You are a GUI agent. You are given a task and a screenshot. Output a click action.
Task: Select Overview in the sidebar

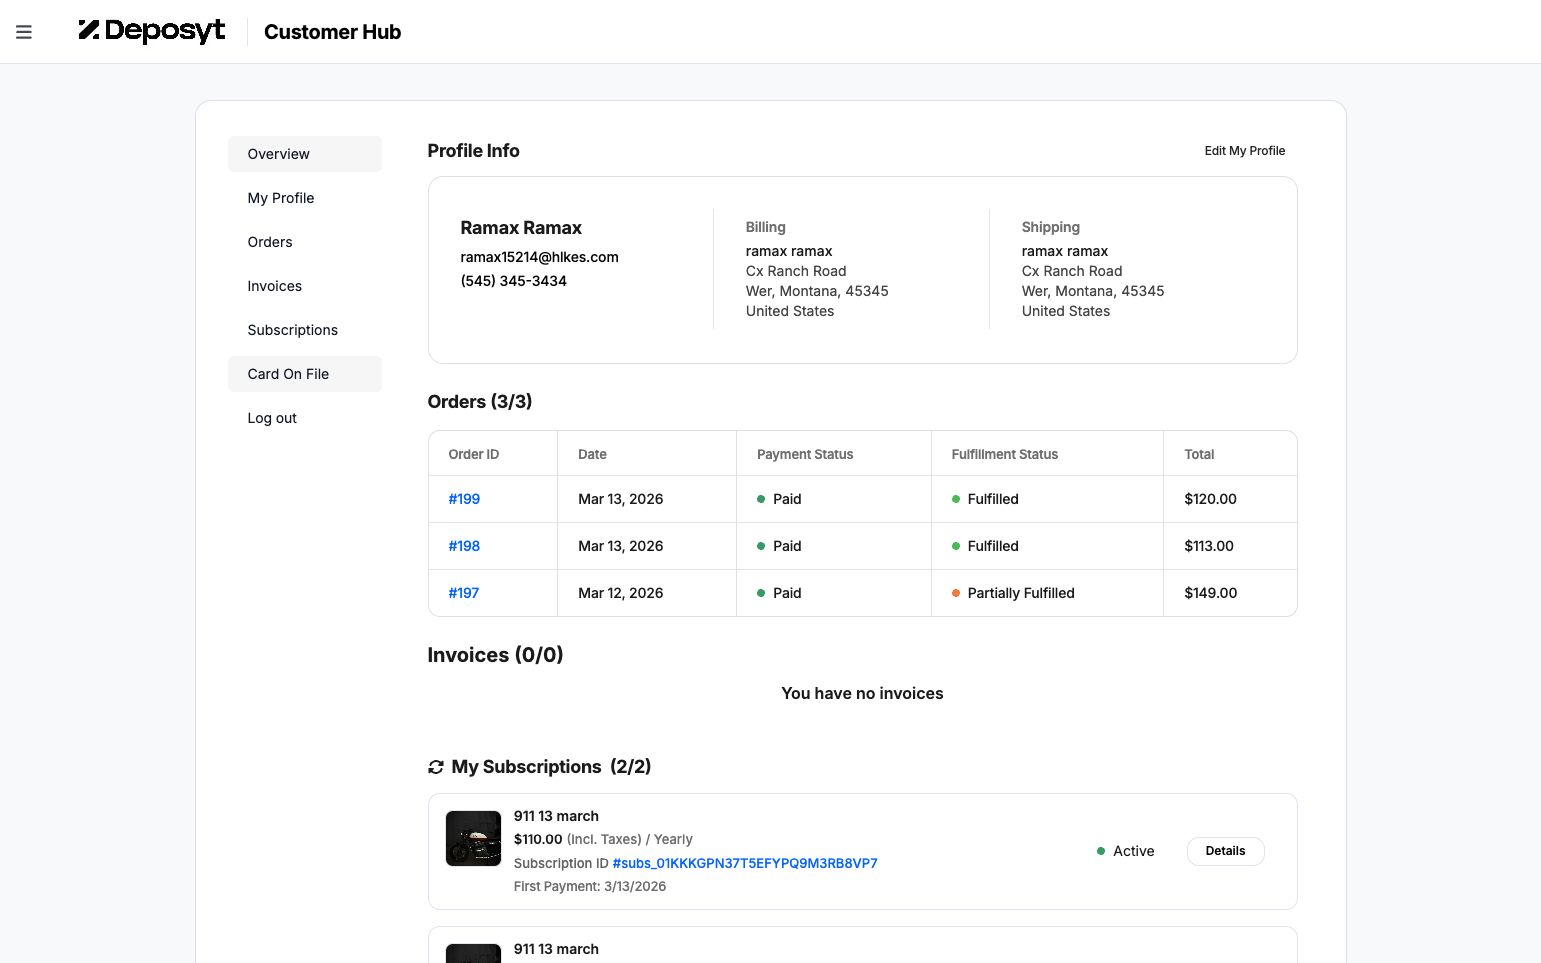pos(305,154)
